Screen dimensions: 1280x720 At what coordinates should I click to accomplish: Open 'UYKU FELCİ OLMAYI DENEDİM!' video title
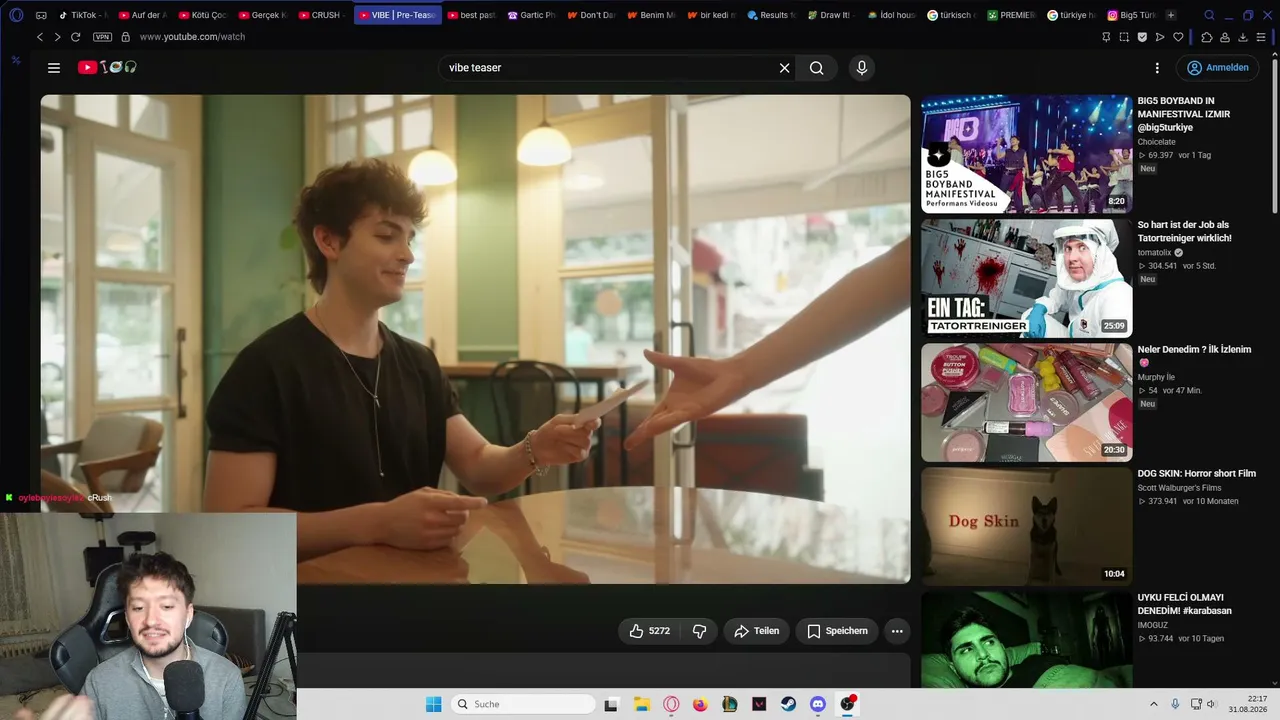1185,604
